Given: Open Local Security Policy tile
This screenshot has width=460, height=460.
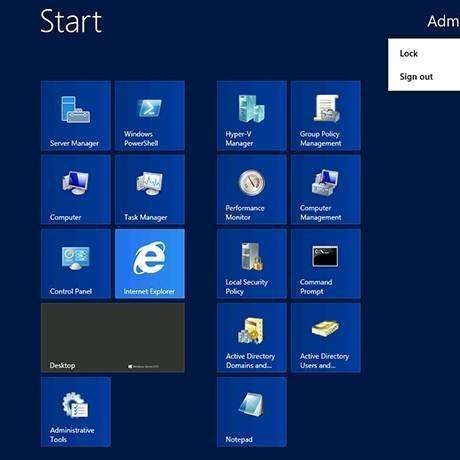Looking at the screenshot, I should [x=252, y=264].
